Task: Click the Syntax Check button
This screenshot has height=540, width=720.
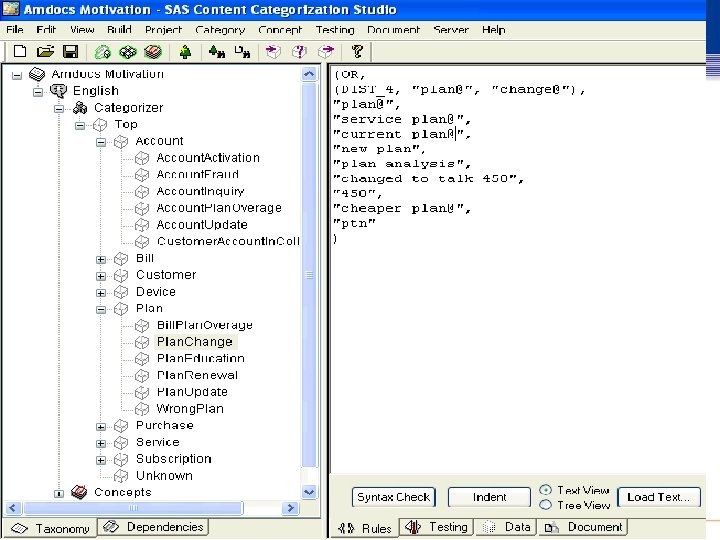Action: click(x=394, y=497)
